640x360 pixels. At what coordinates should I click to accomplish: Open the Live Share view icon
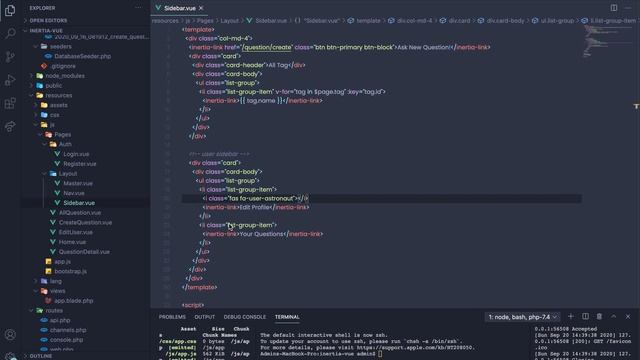click(x=10, y=126)
